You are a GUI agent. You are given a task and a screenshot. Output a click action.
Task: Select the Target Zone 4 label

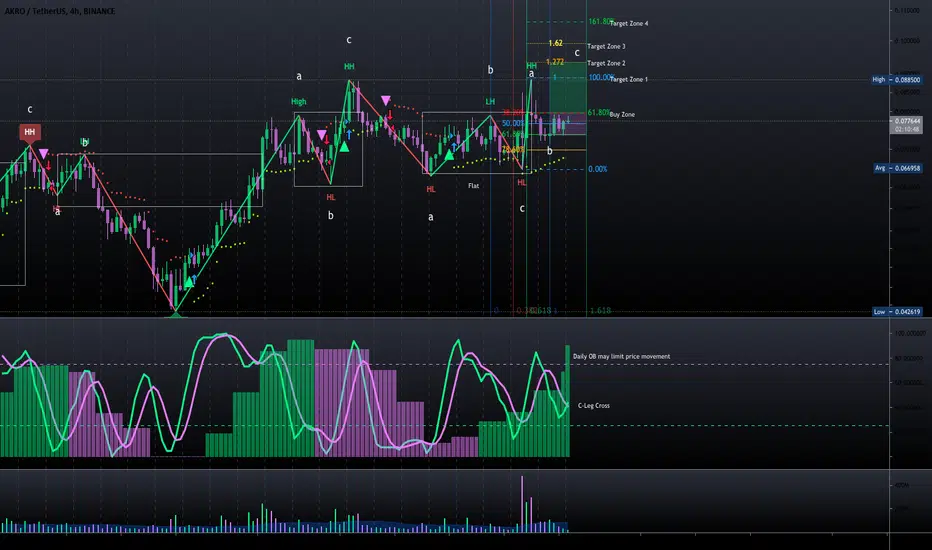point(629,24)
